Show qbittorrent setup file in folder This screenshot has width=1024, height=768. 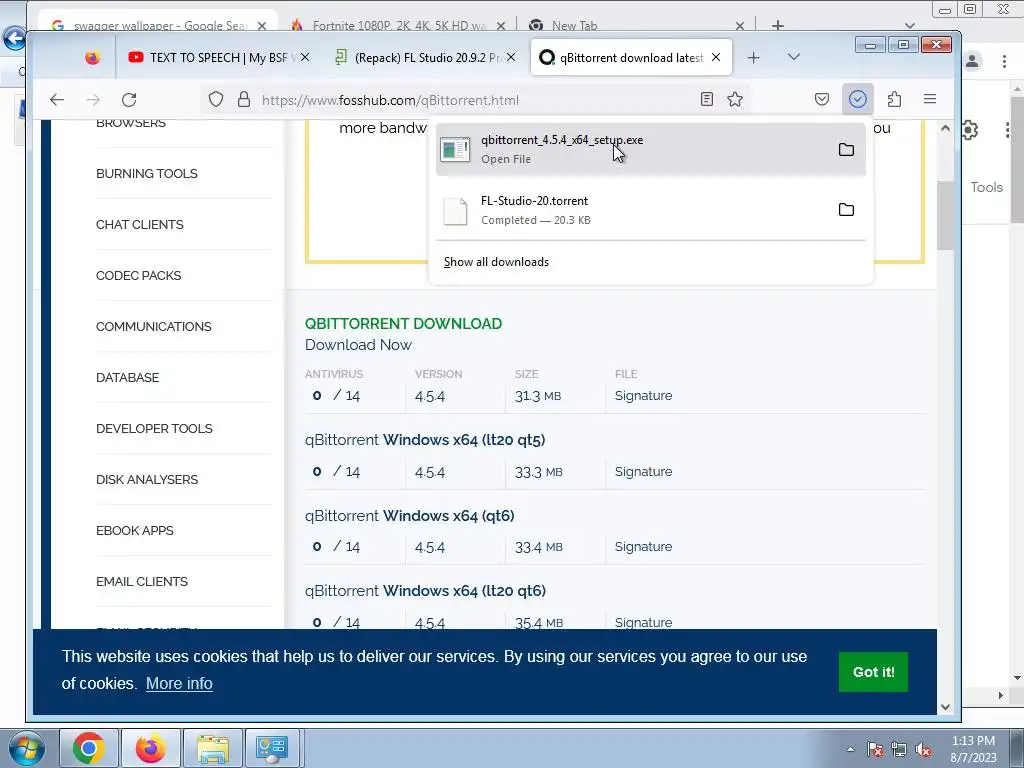coord(846,150)
